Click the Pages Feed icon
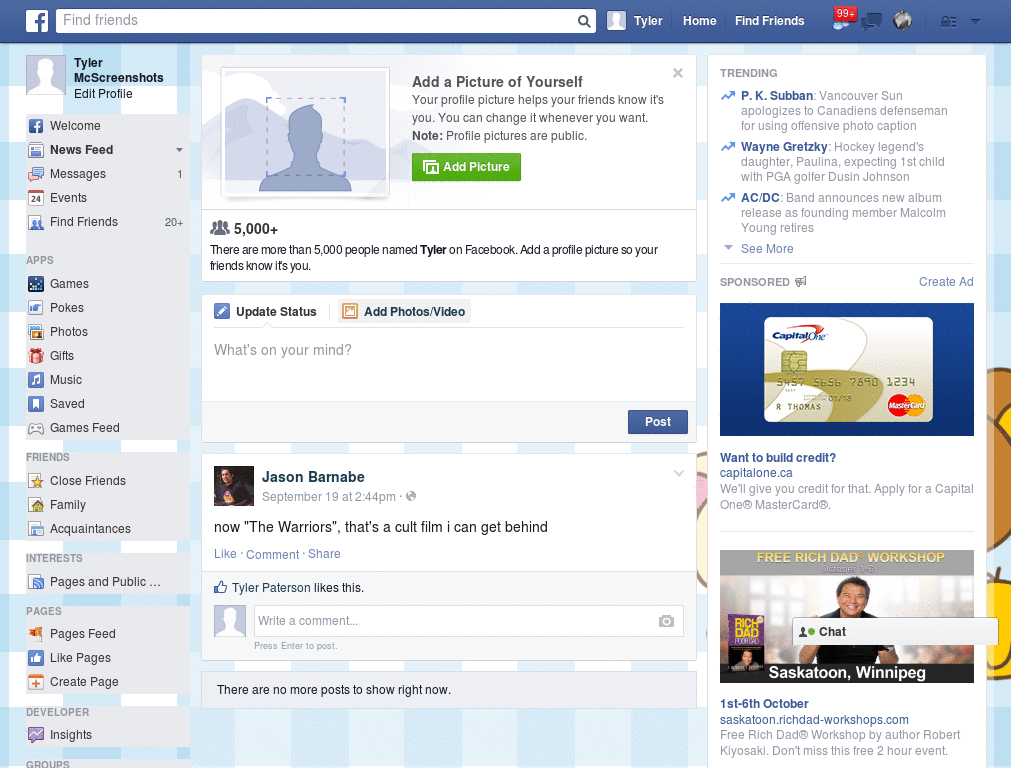Viewport: 1024px width, 768px height. (x=36, y=633)
